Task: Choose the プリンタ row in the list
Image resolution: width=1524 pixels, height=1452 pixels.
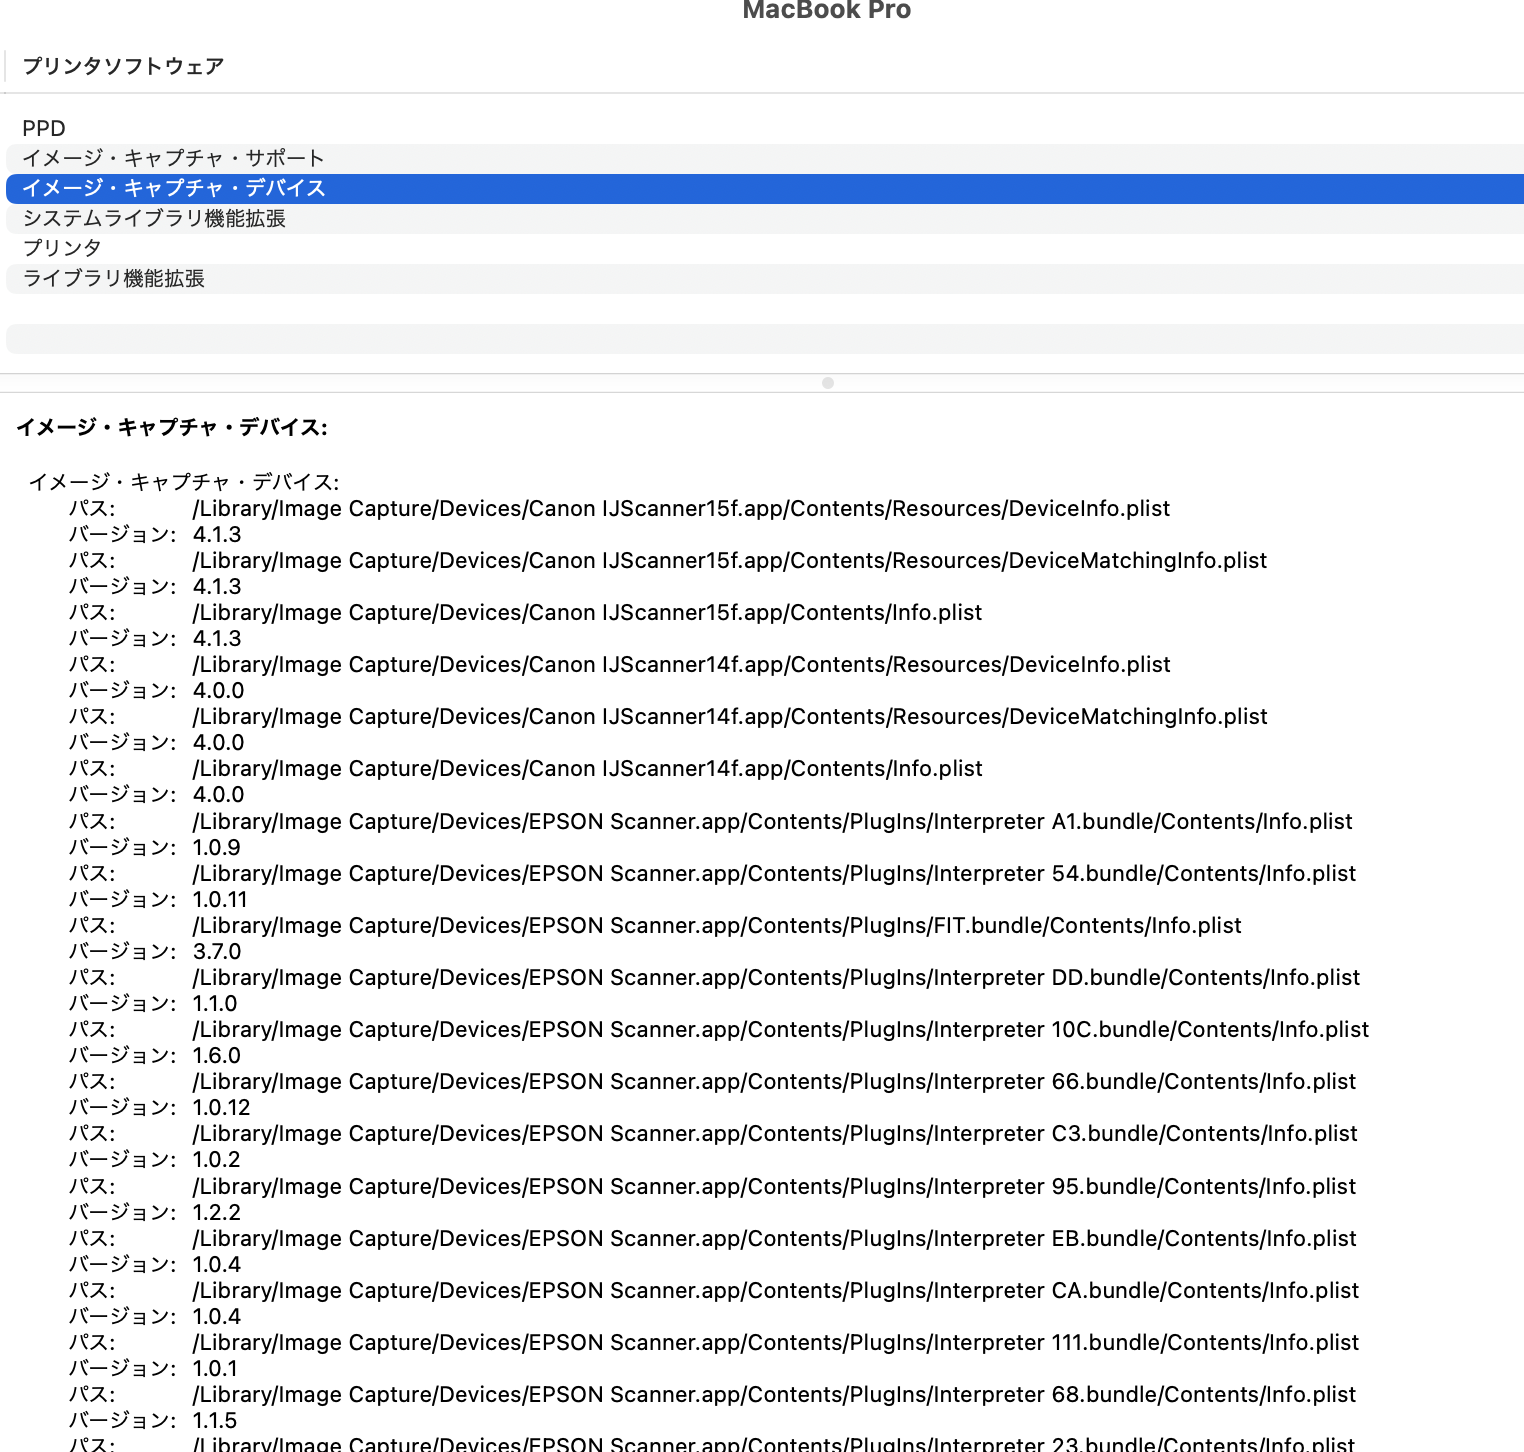Action: tap(765, 249)
